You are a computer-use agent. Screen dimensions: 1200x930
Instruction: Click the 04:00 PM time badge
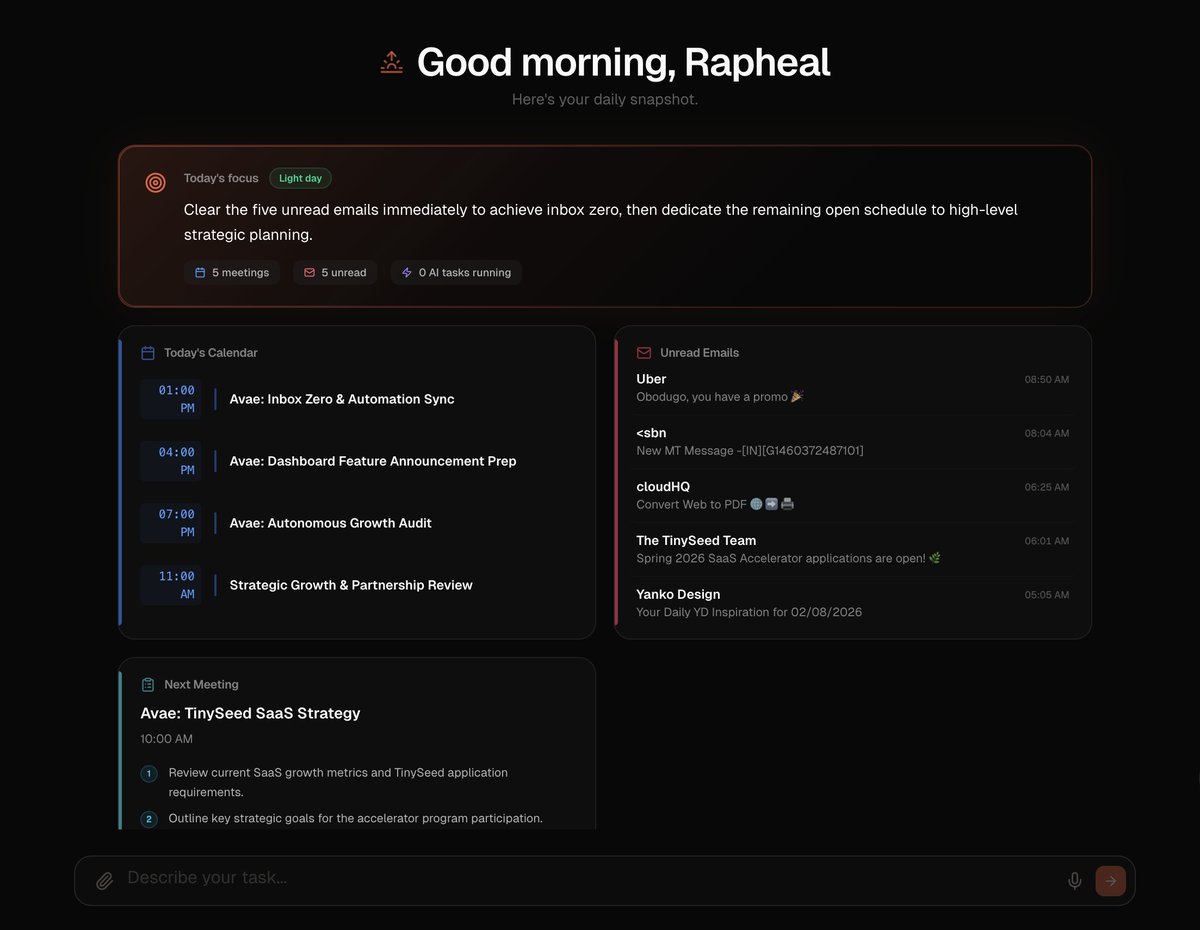click(171, 461)
